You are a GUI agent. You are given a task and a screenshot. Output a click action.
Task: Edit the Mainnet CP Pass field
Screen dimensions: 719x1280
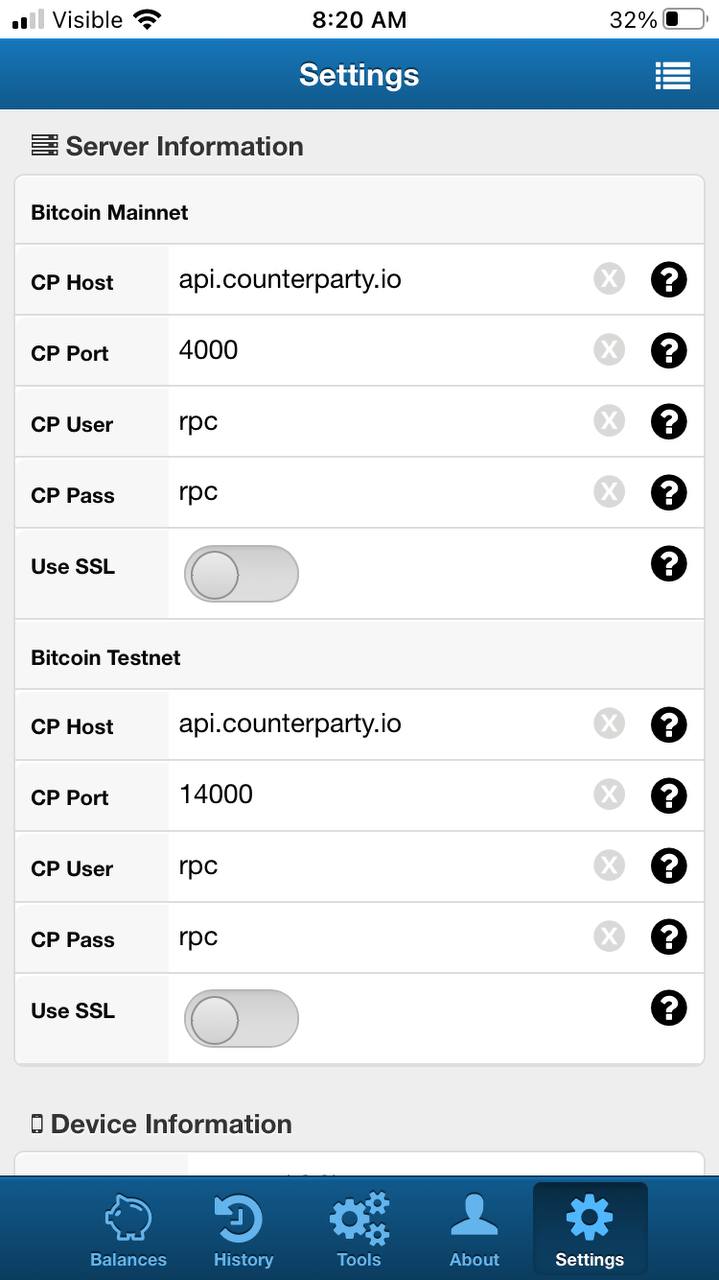[380, 493]
